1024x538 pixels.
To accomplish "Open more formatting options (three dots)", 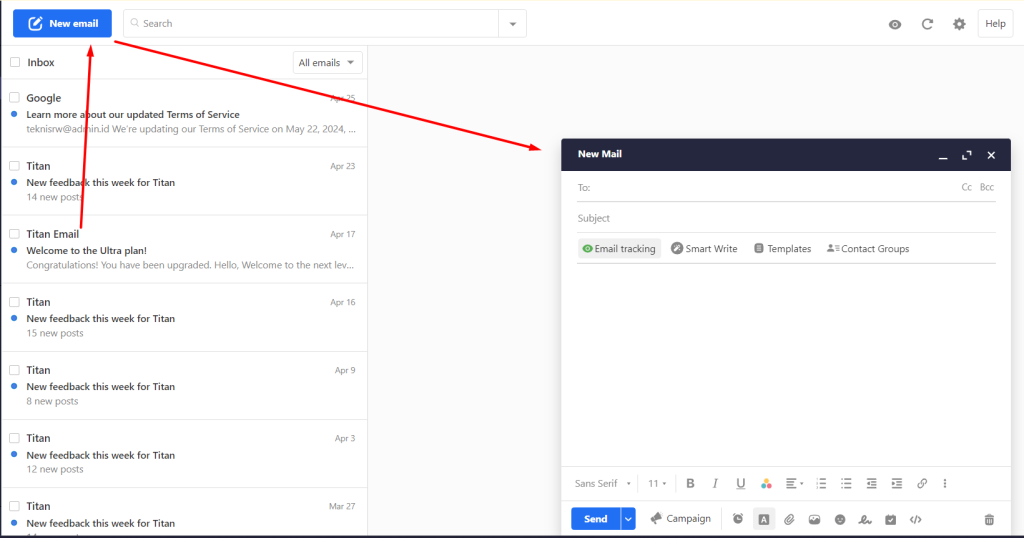I will pos(944,484).
